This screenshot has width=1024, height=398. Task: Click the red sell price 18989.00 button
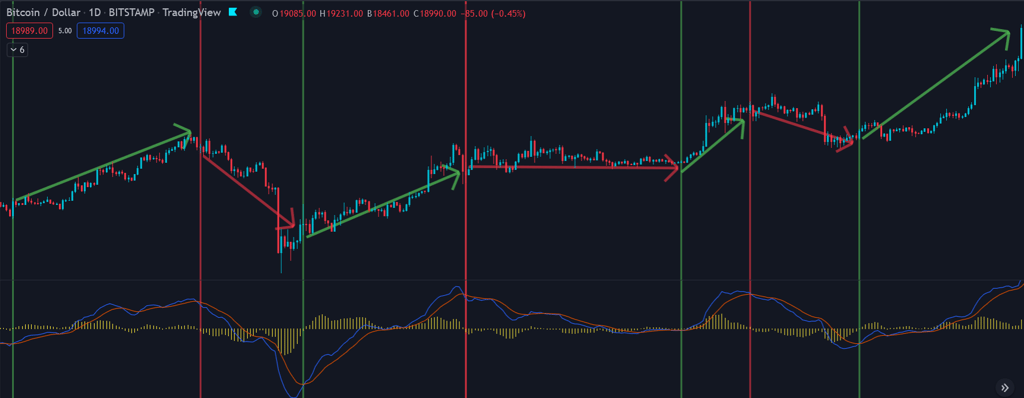click(29, 30)
